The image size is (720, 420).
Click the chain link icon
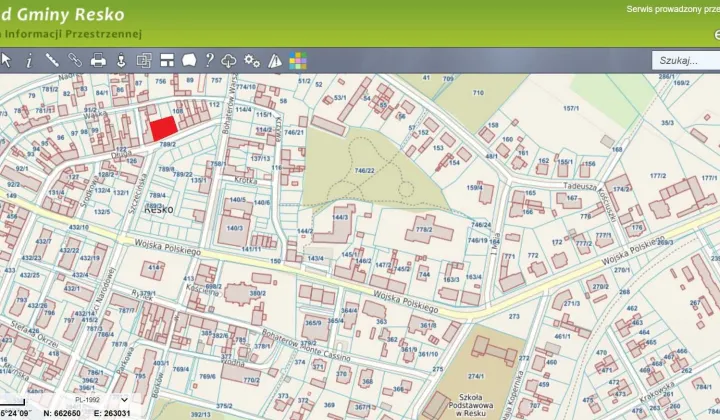coord(75,61)
